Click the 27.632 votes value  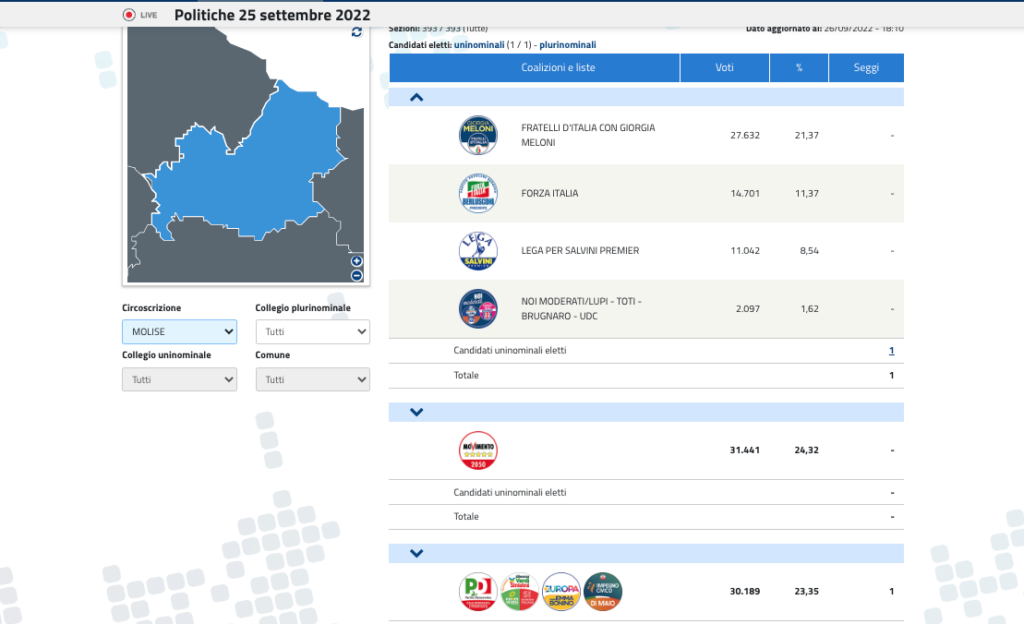[x=745, y=135]
